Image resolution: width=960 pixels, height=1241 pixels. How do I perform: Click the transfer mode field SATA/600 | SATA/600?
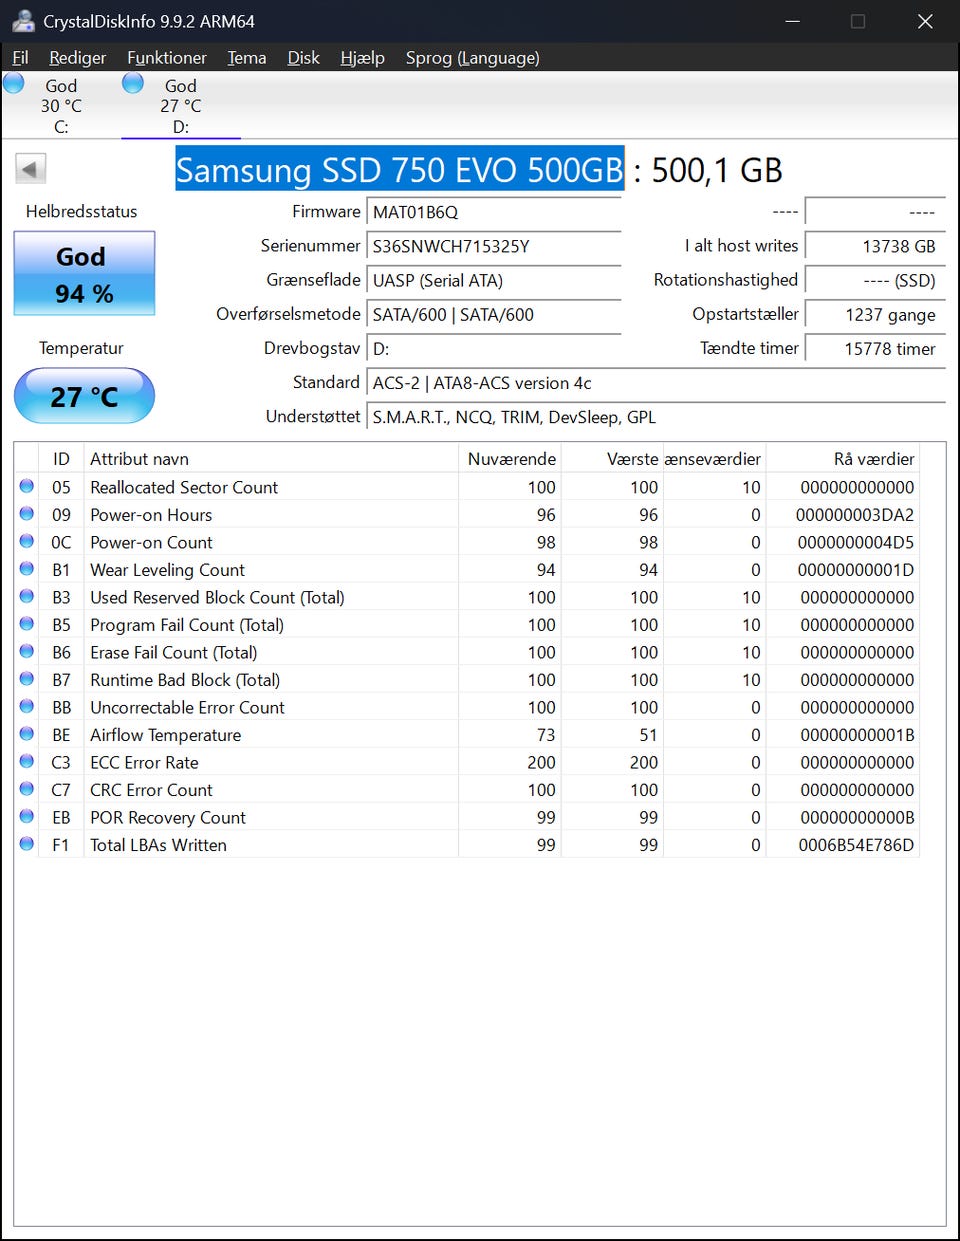click(494, 314)
